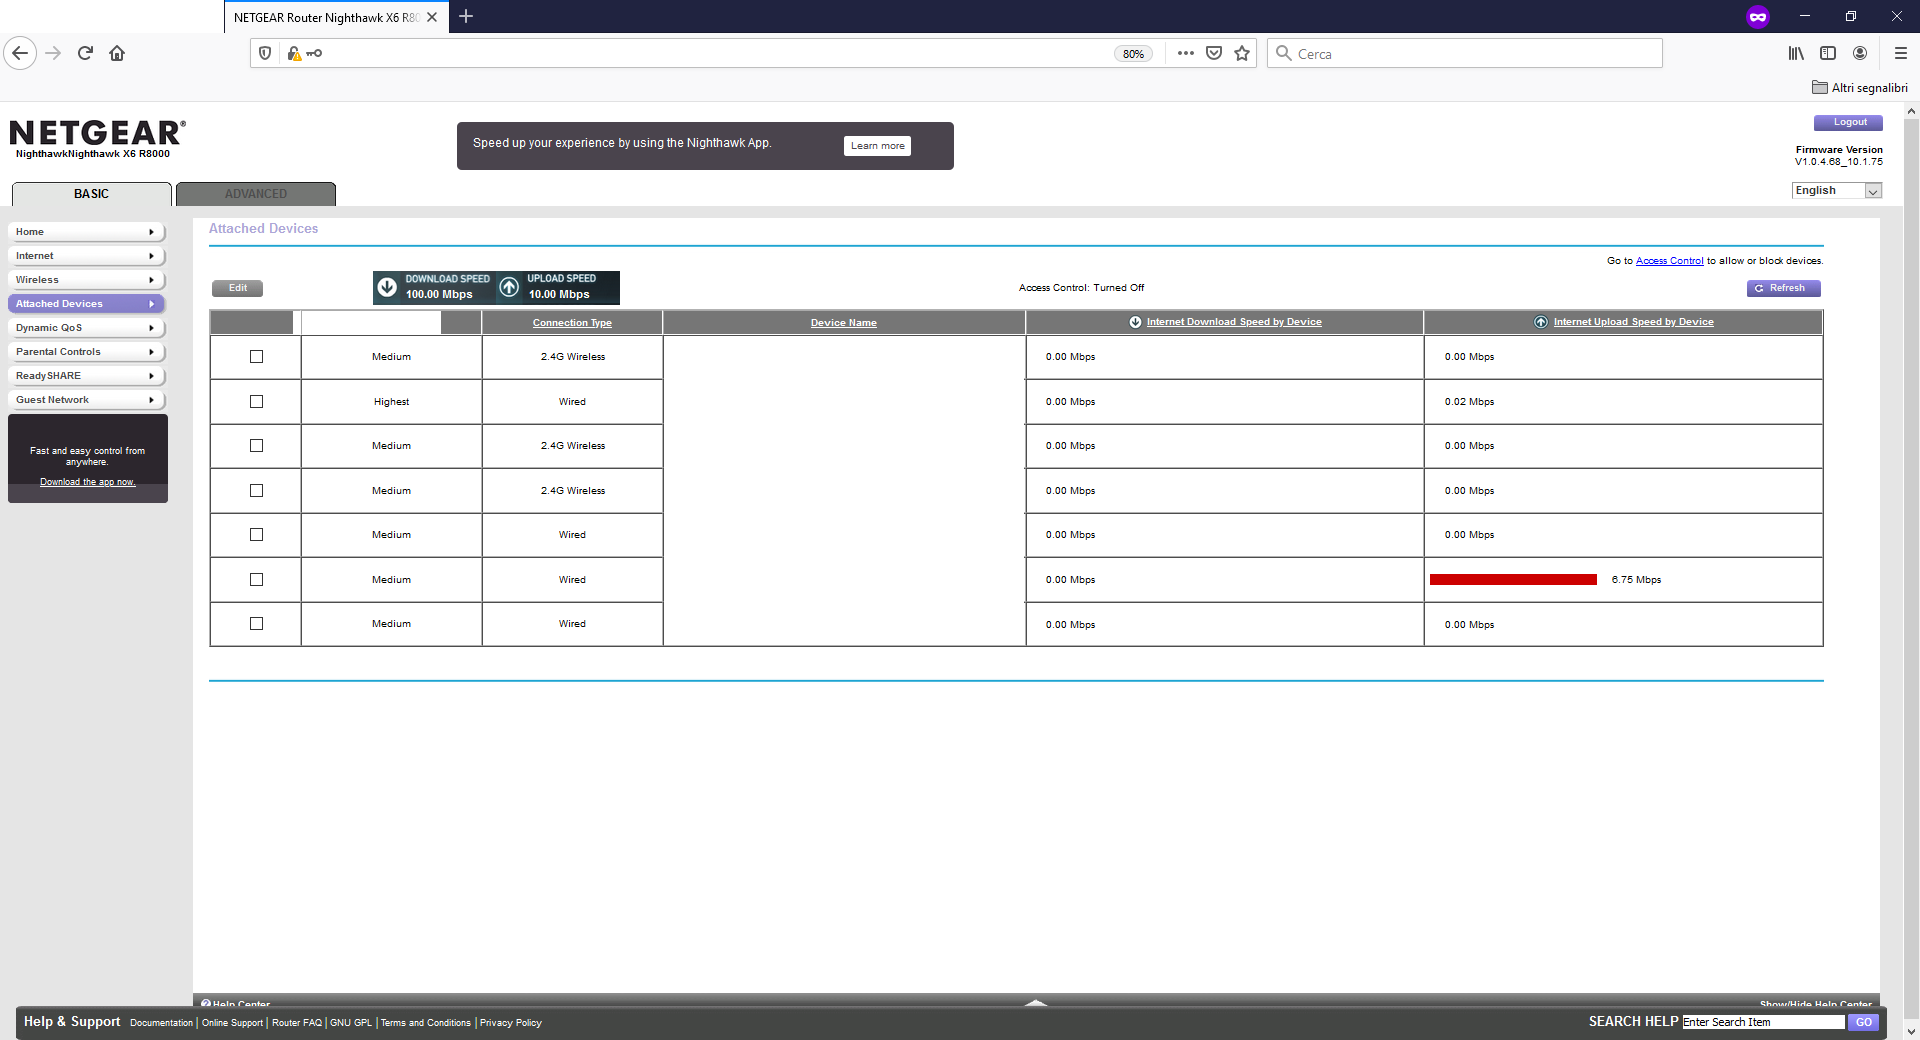This screenshot has width=1920, height=1040.
Task: Click the tracking protection shield icon
Action: click(265, 53)
